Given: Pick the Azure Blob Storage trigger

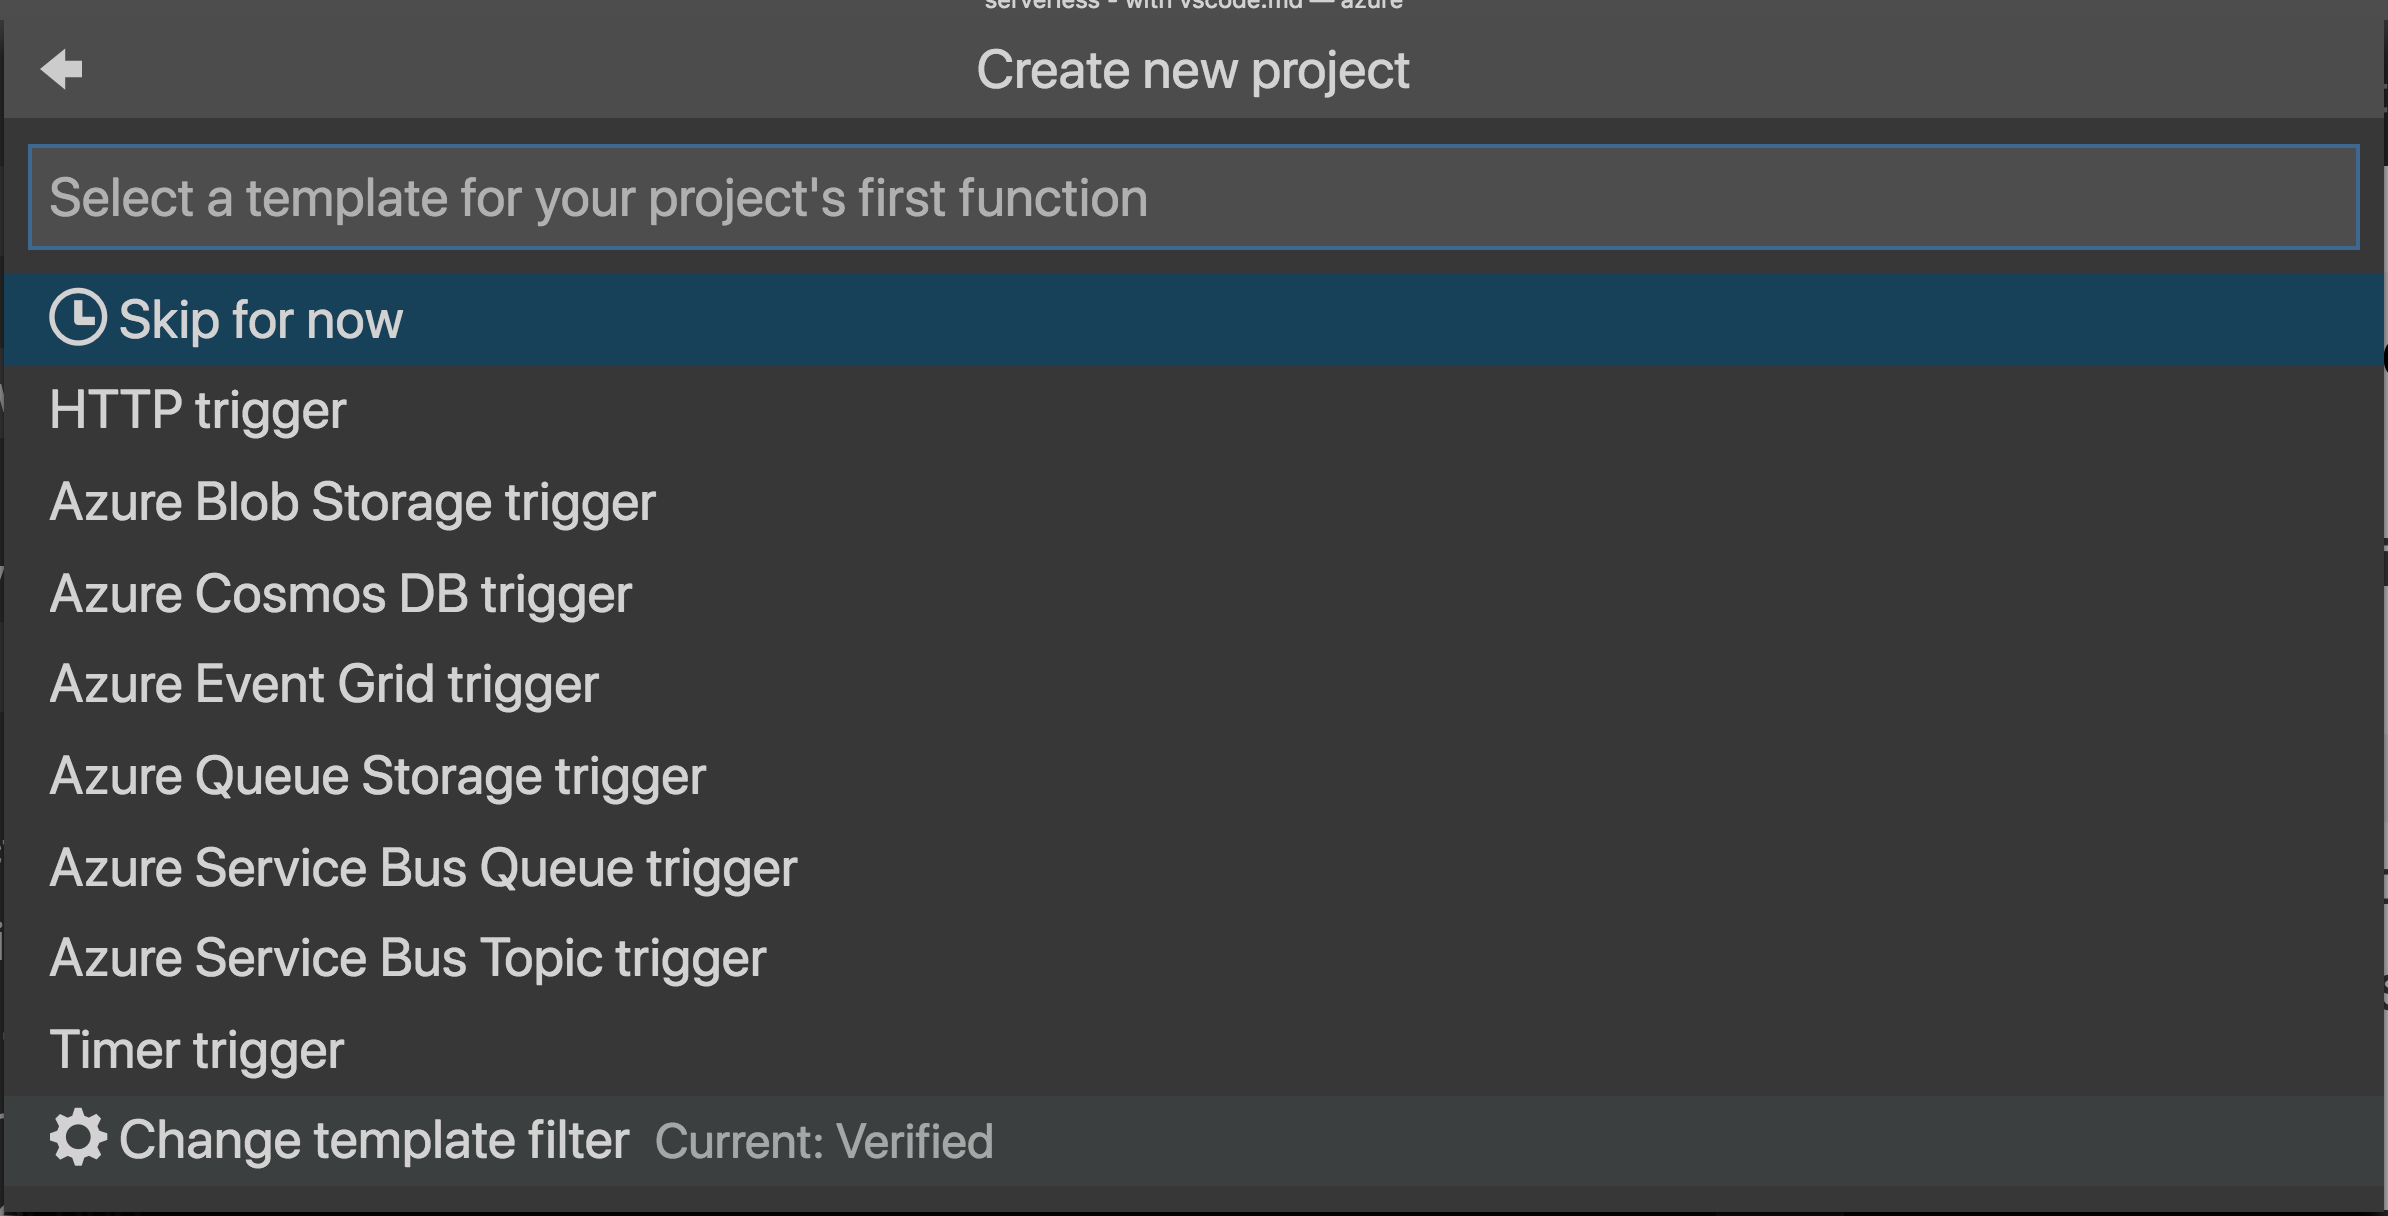Looking at the screenshot, I should click(x=352, y=502).
